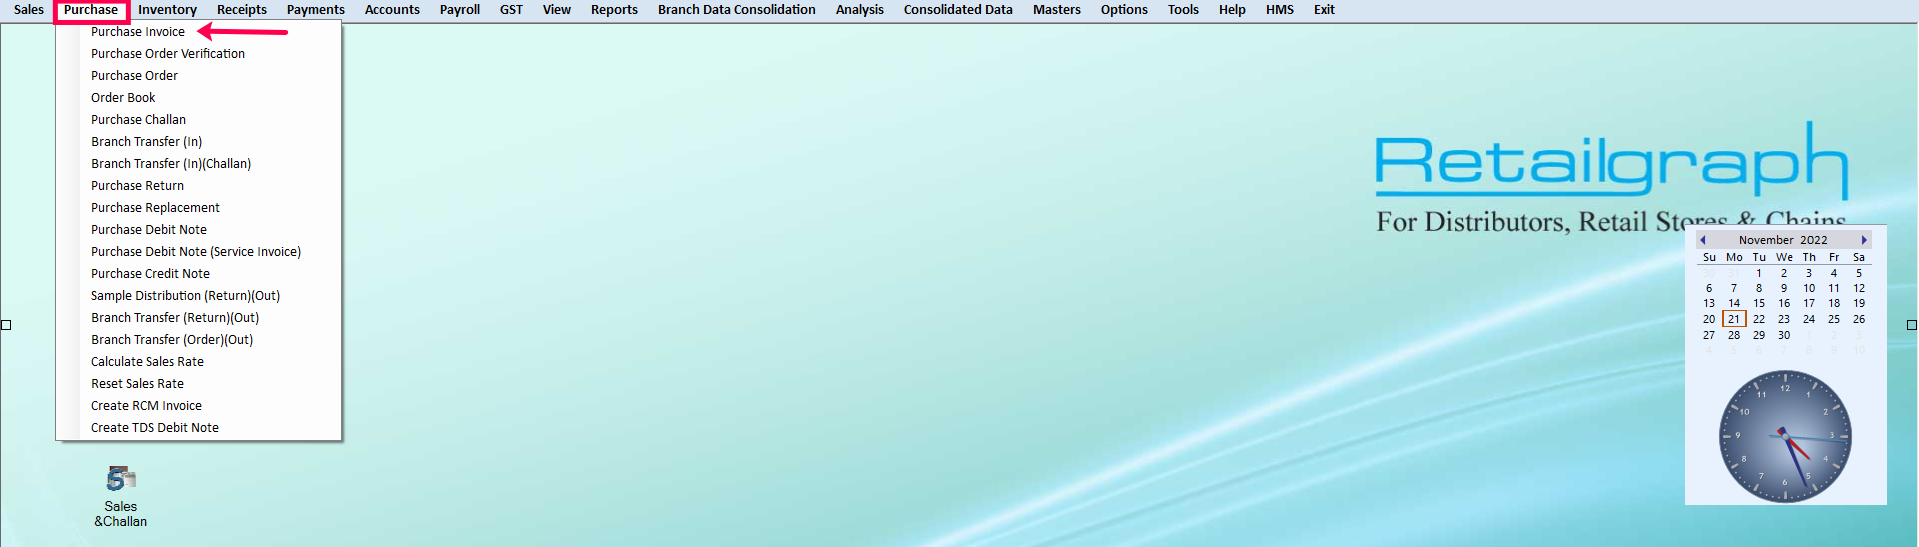This screenshot has height=547, width=1919.
Task: Go to next month in the calendar
Action: [x=1864, y=240]
